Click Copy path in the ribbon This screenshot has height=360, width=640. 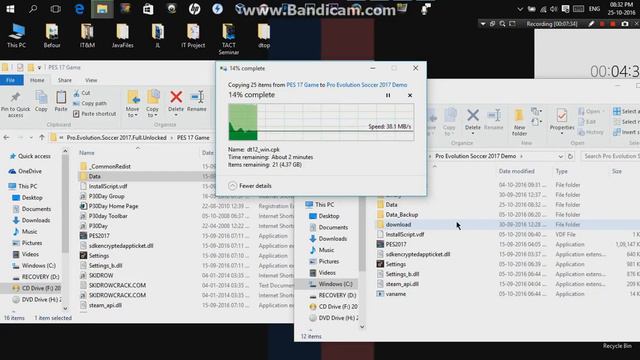(x=90, y=103)
